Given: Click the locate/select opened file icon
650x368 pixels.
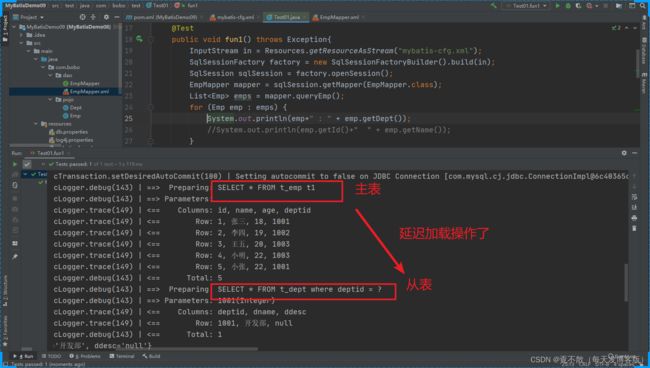Looking at the screenshot, I should (82, 17).
